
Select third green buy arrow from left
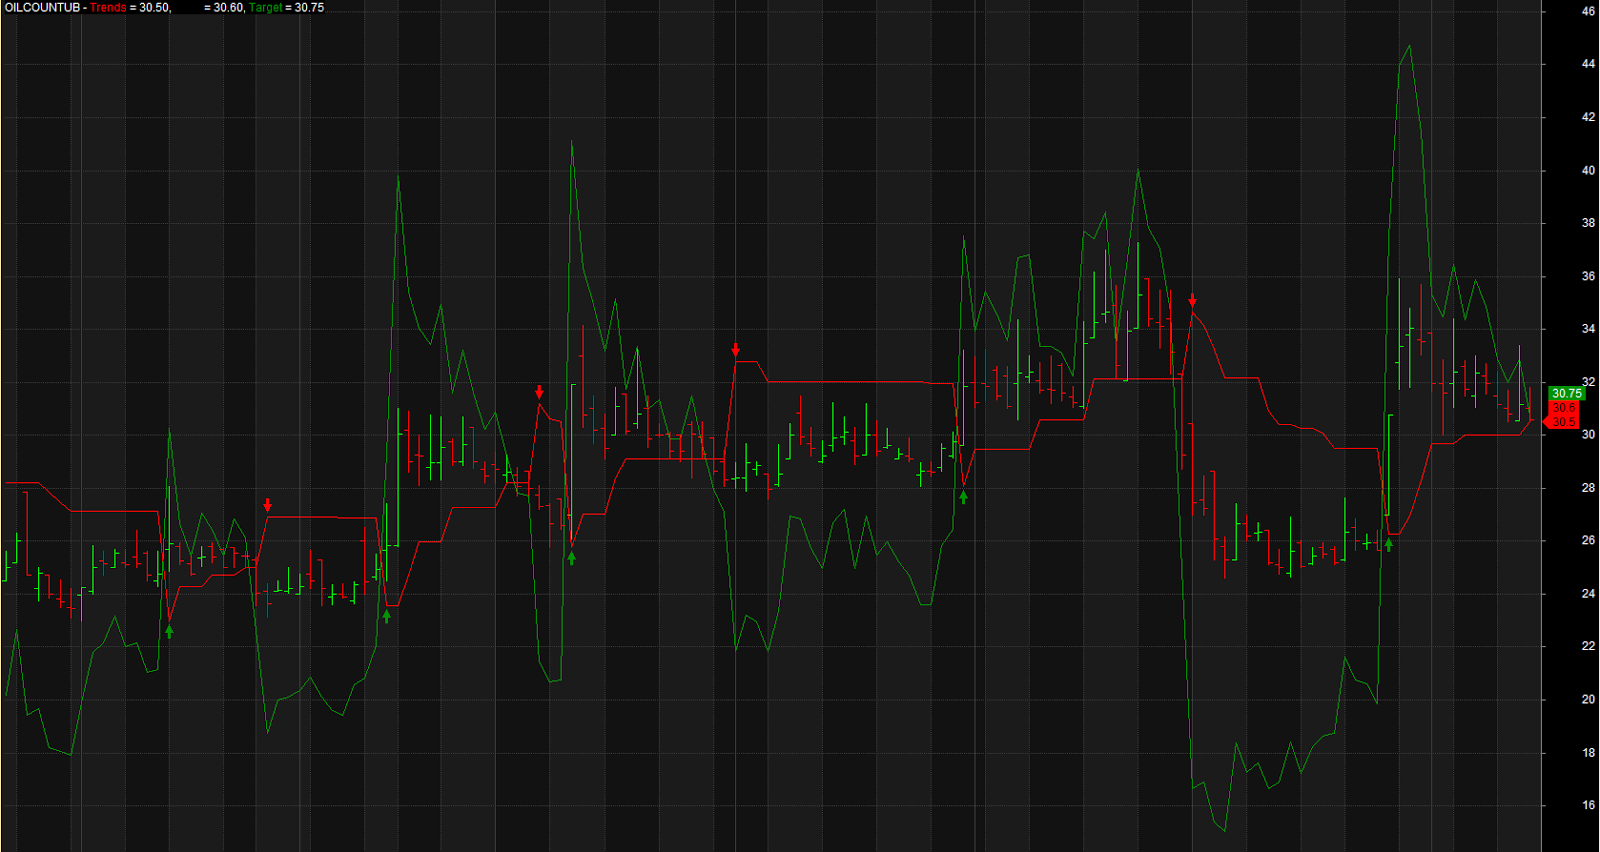[x=572, y=558]
